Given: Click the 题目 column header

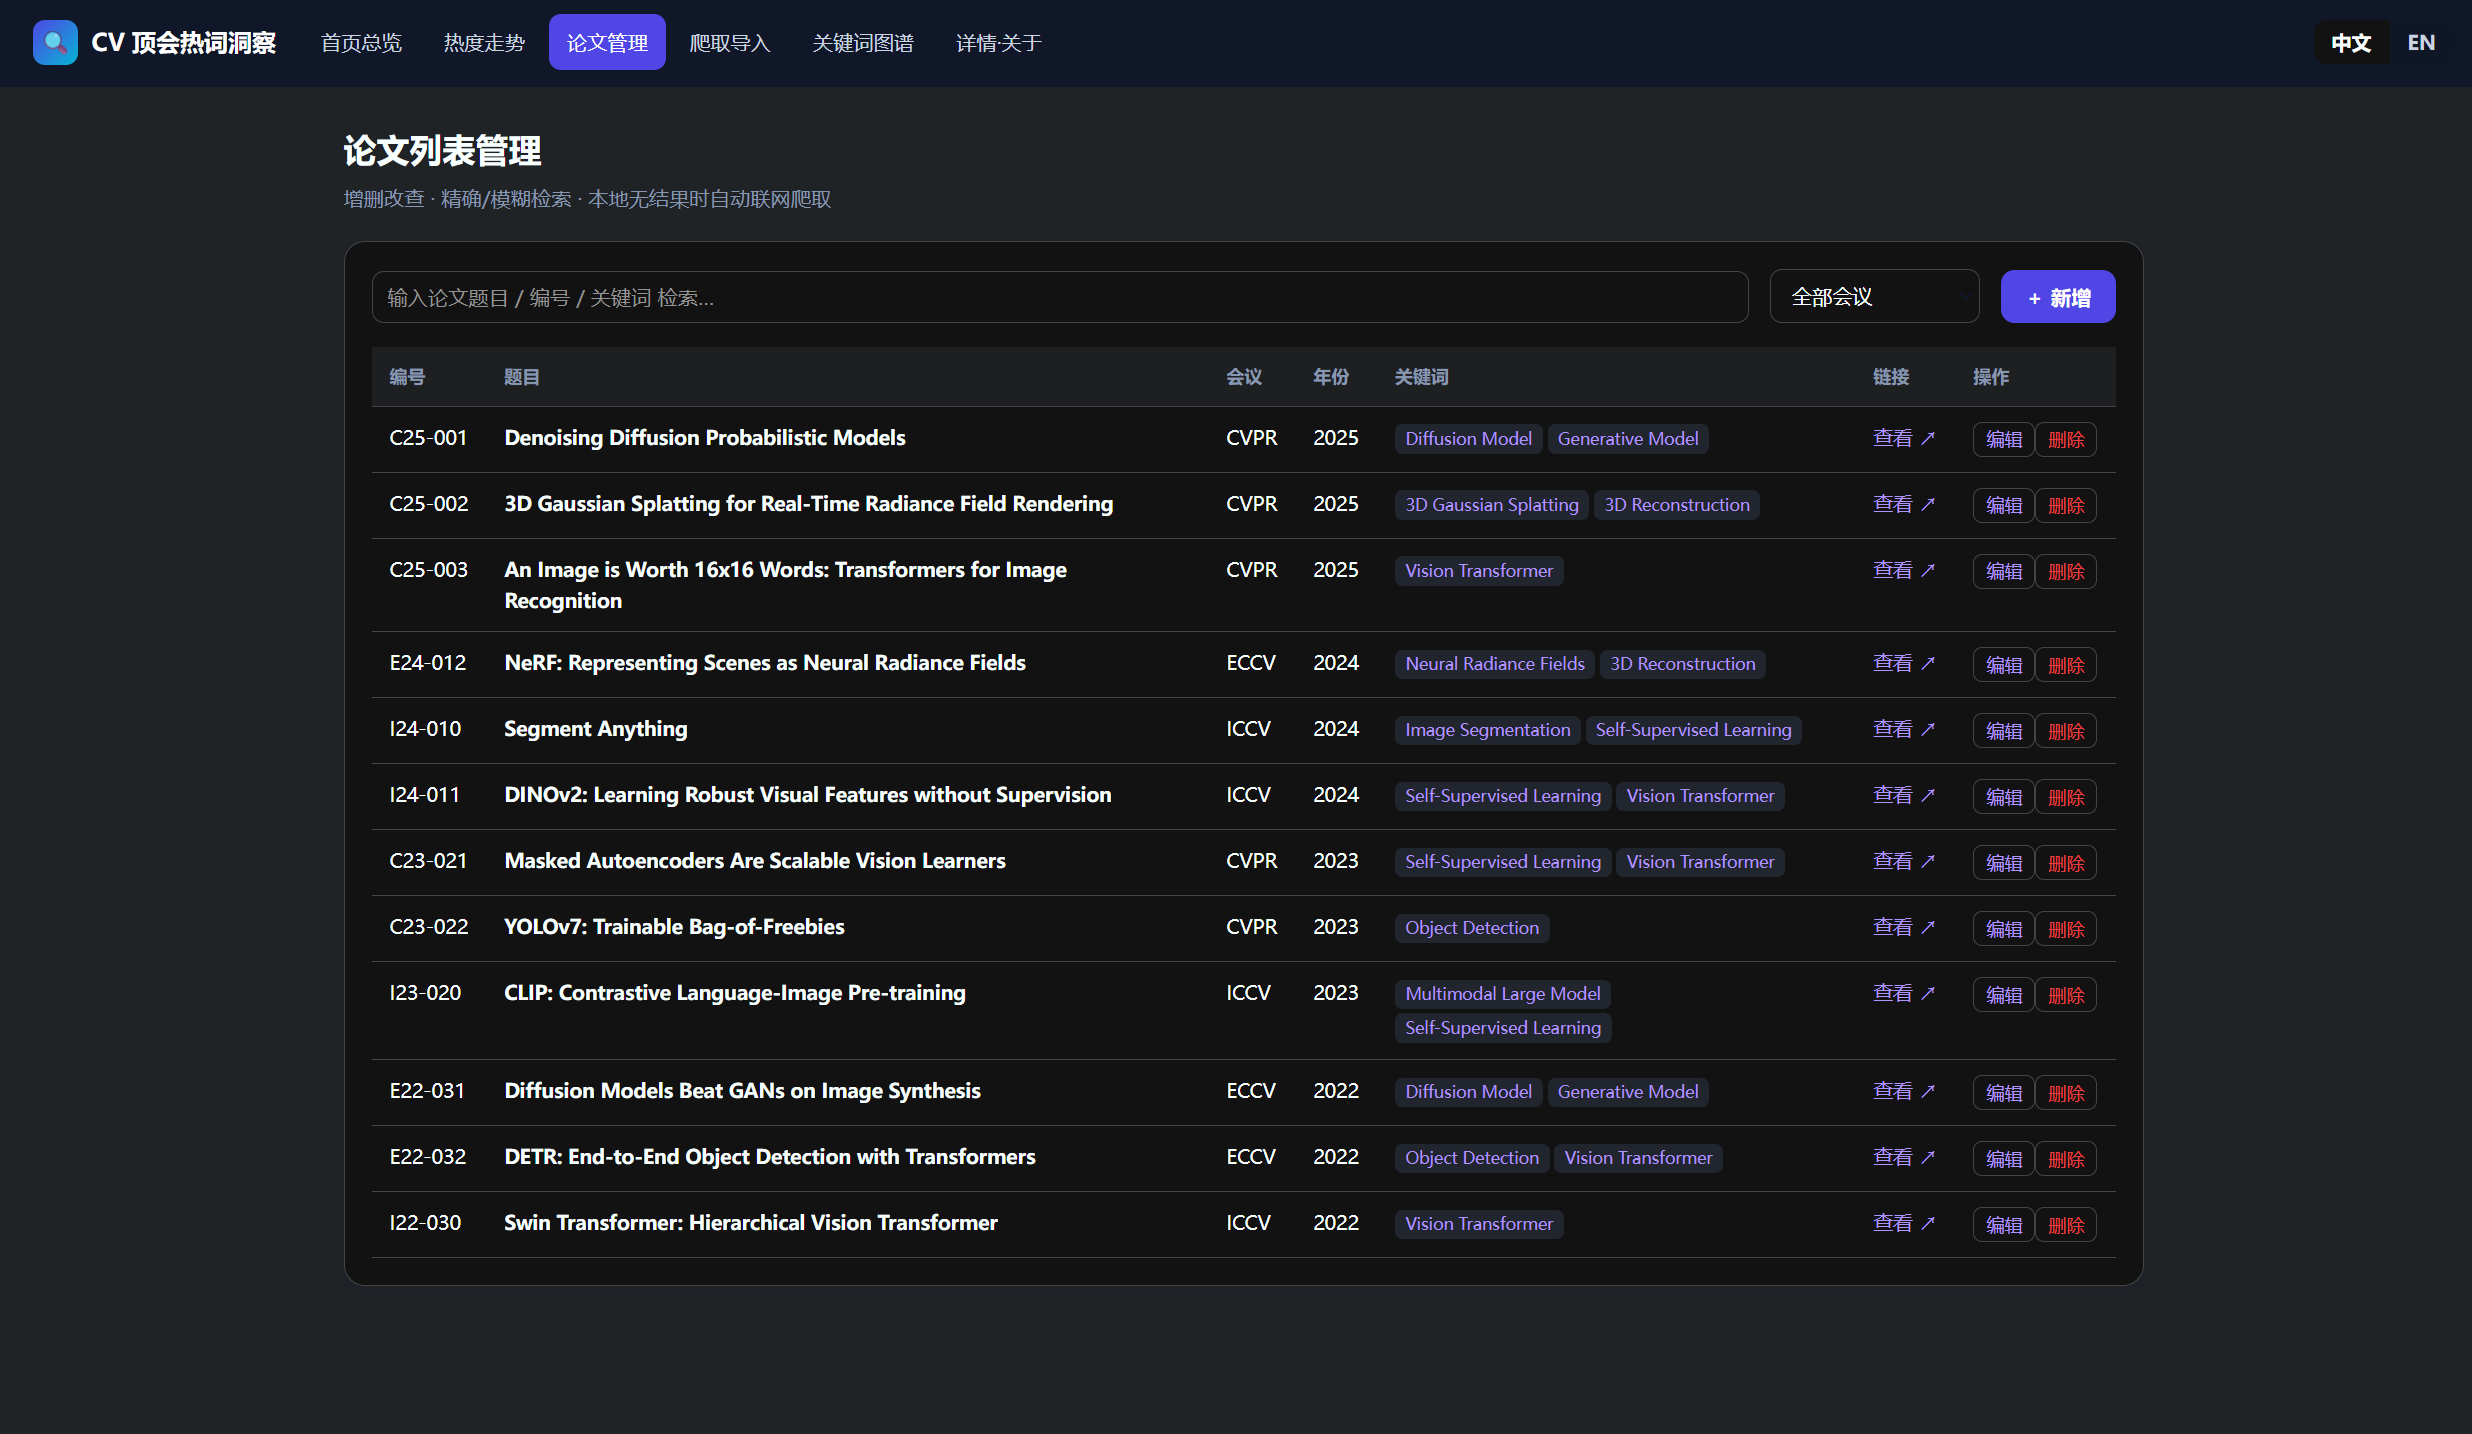Looking at the screenshot, I should (x=522, y=377).
